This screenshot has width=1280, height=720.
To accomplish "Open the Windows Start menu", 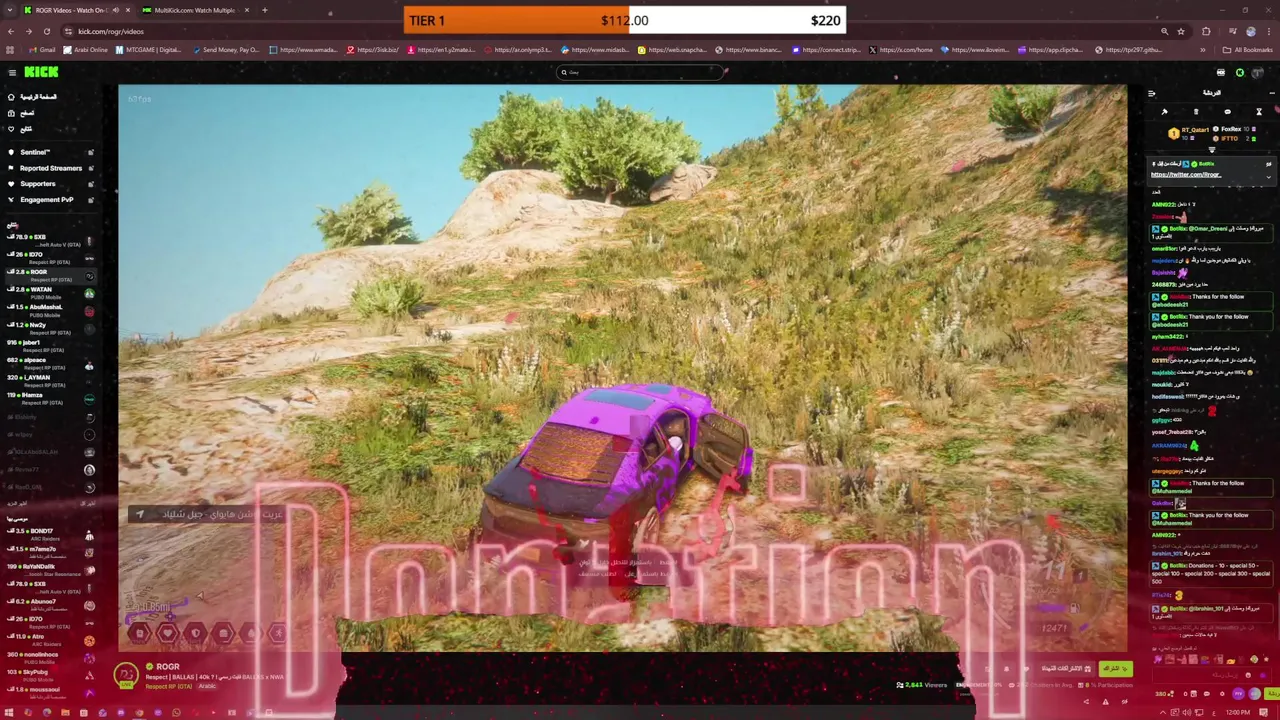I will click(9, 713).
